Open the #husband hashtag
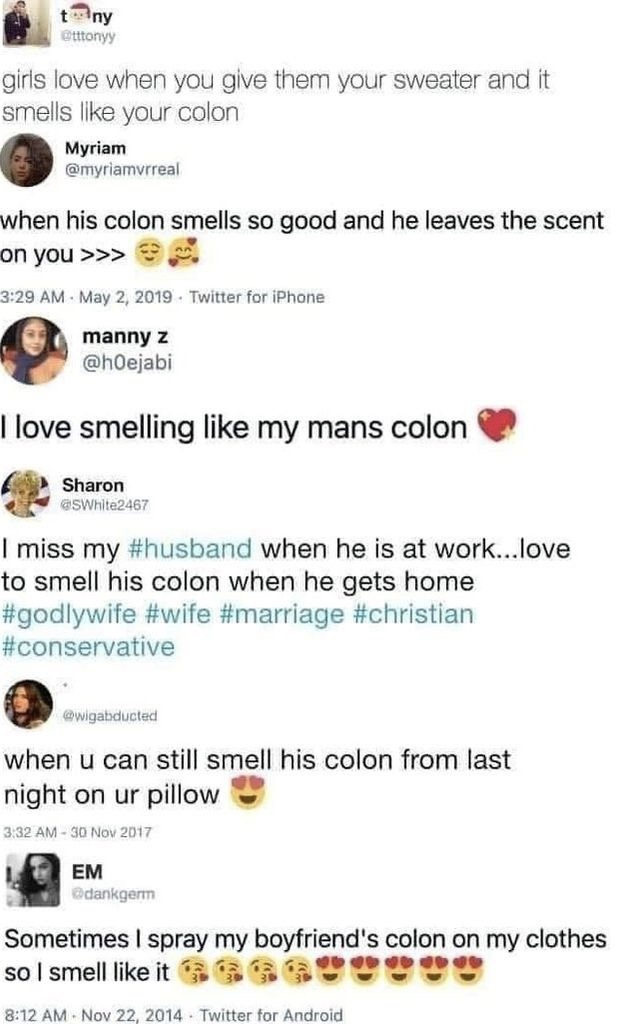 191,549
